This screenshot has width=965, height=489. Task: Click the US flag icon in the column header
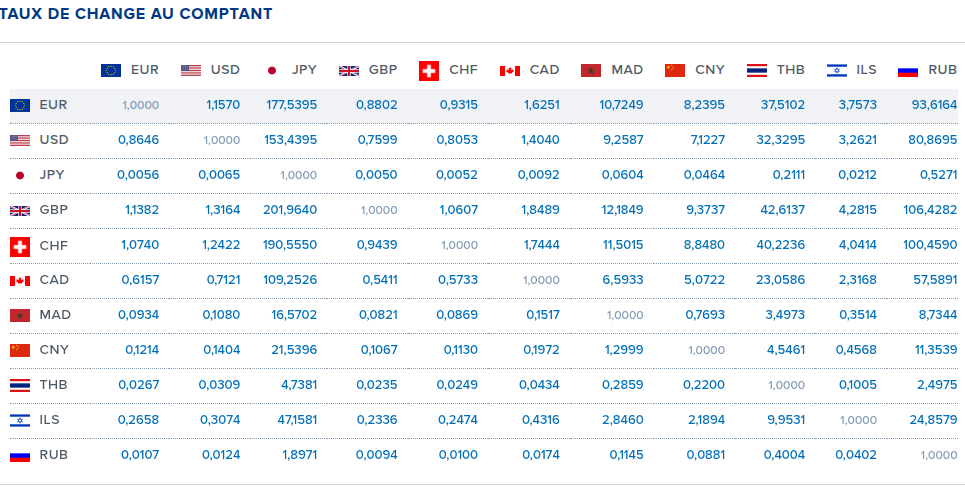(x=191, y=70)
